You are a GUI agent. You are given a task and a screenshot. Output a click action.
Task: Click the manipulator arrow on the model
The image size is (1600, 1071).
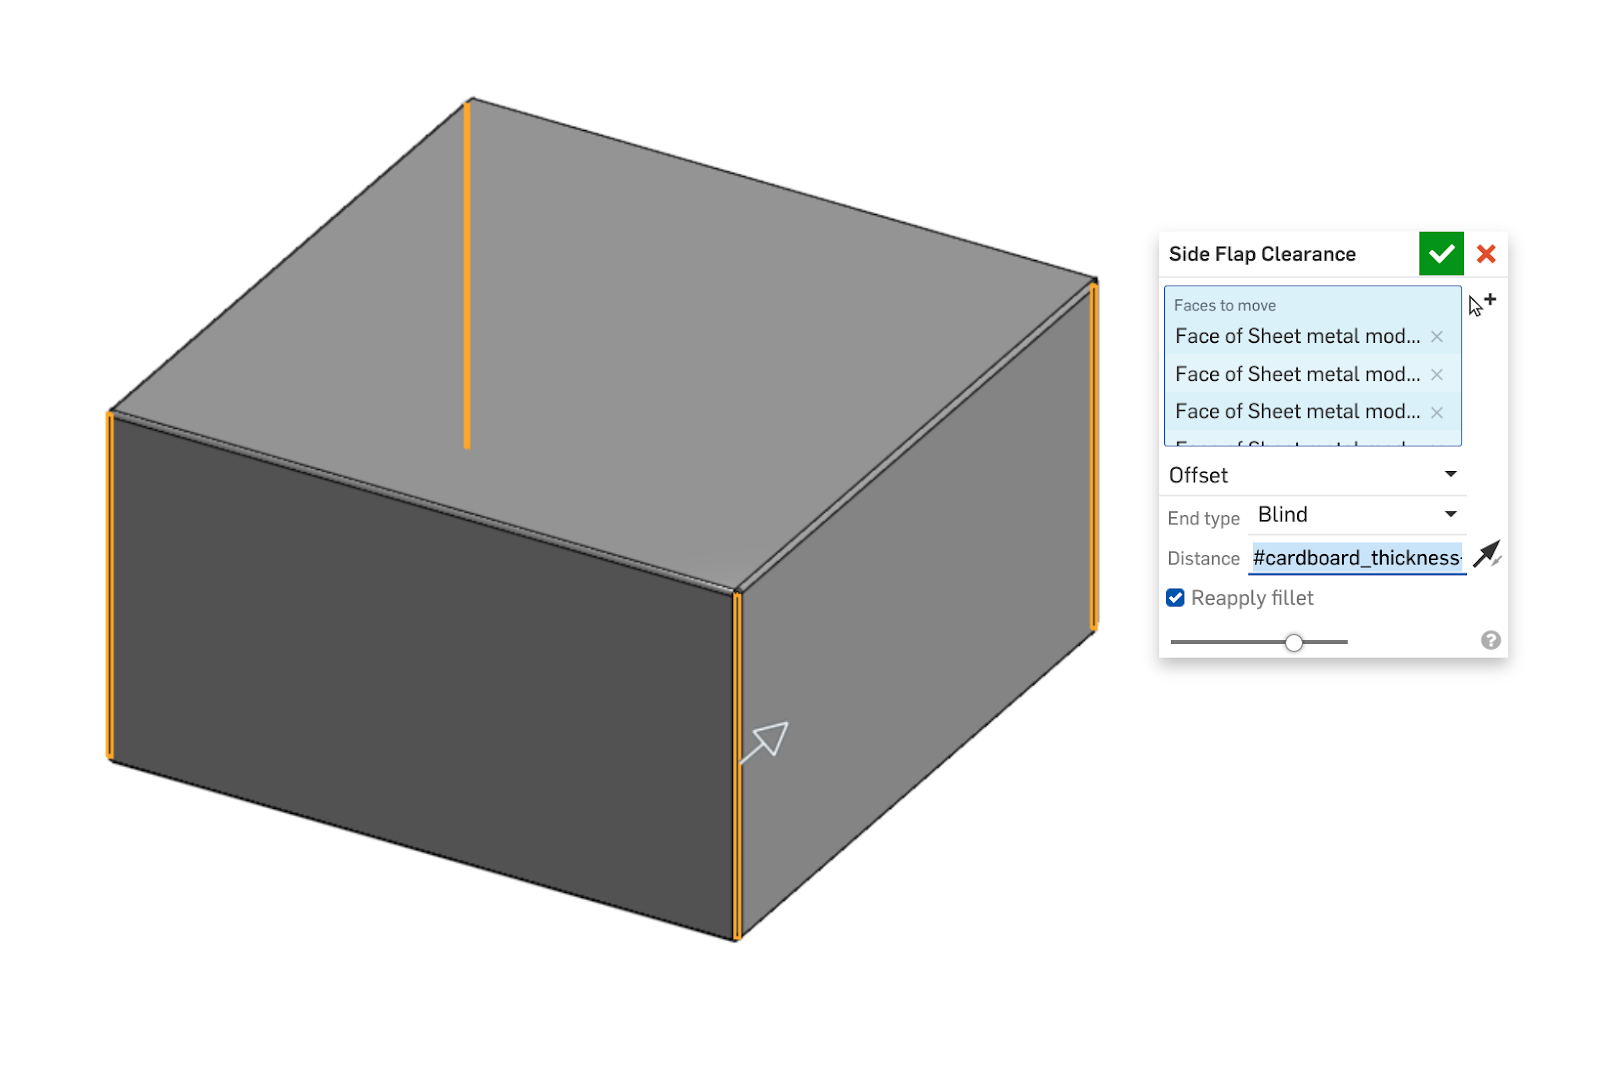pos(769,740)
